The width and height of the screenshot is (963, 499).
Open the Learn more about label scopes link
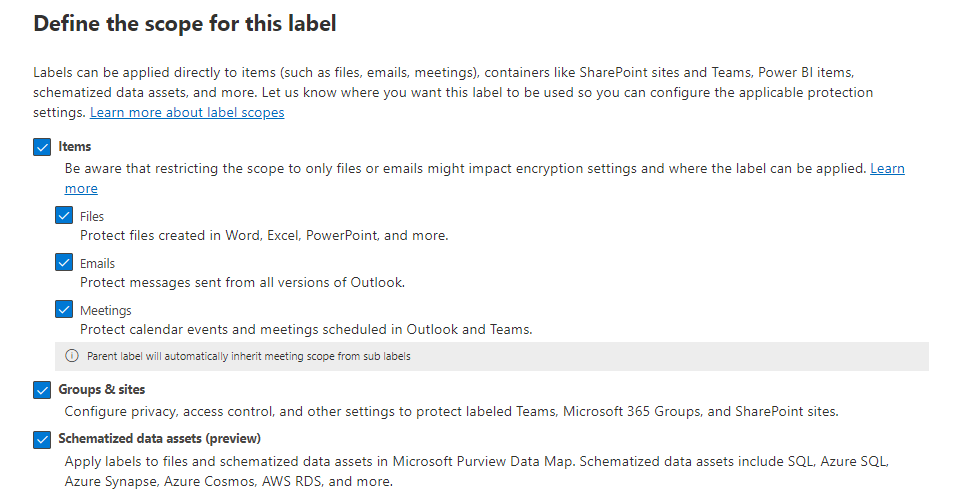187,112
